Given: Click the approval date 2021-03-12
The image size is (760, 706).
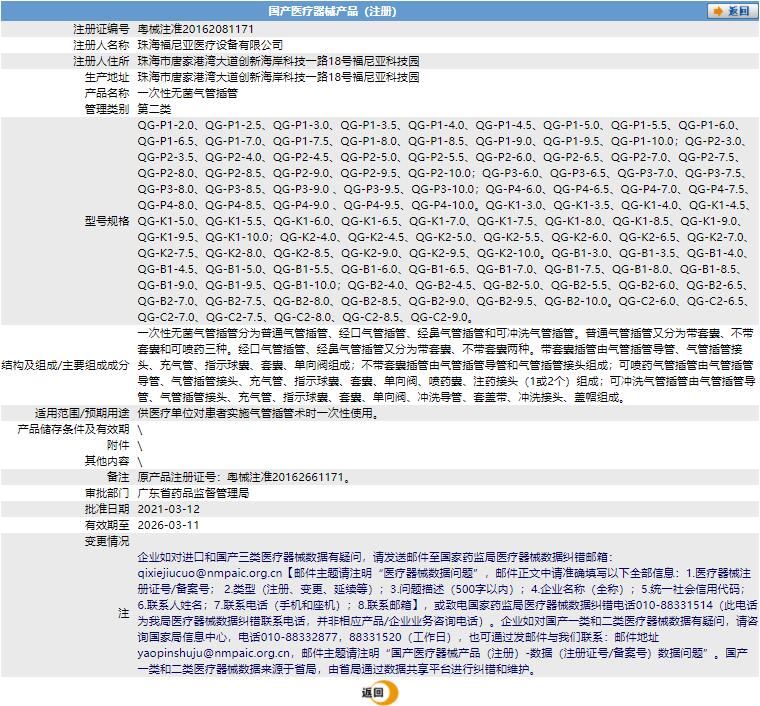Looking at the screenshot, I should 168,509.
